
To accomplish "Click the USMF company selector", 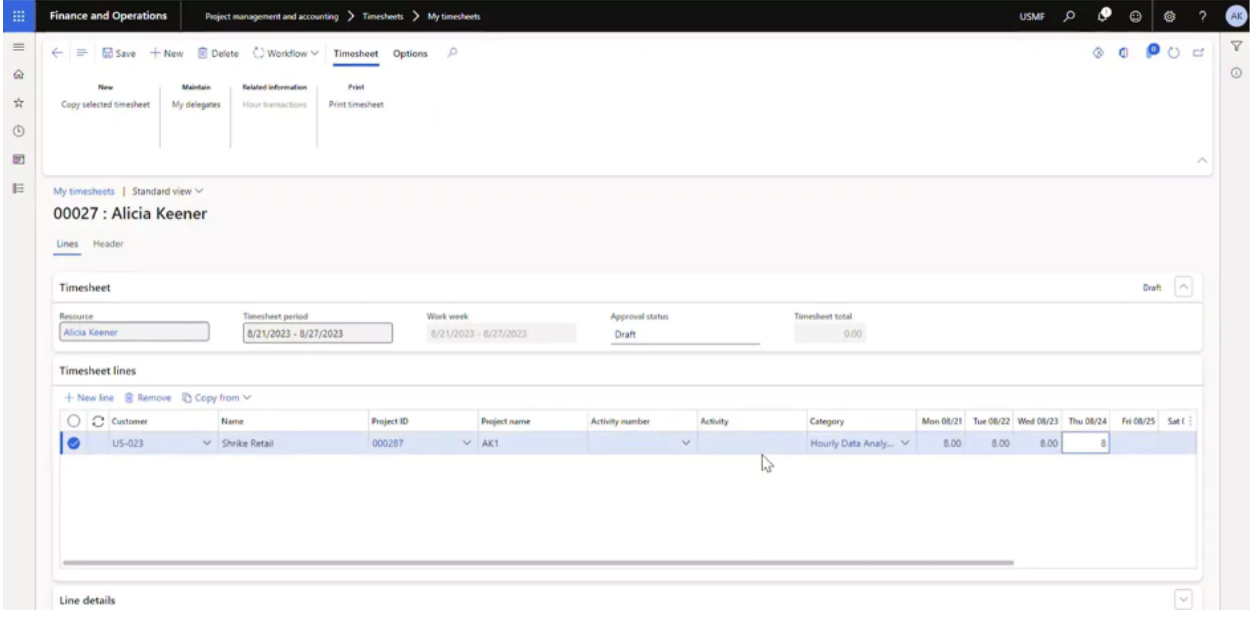I will 1032,16.
